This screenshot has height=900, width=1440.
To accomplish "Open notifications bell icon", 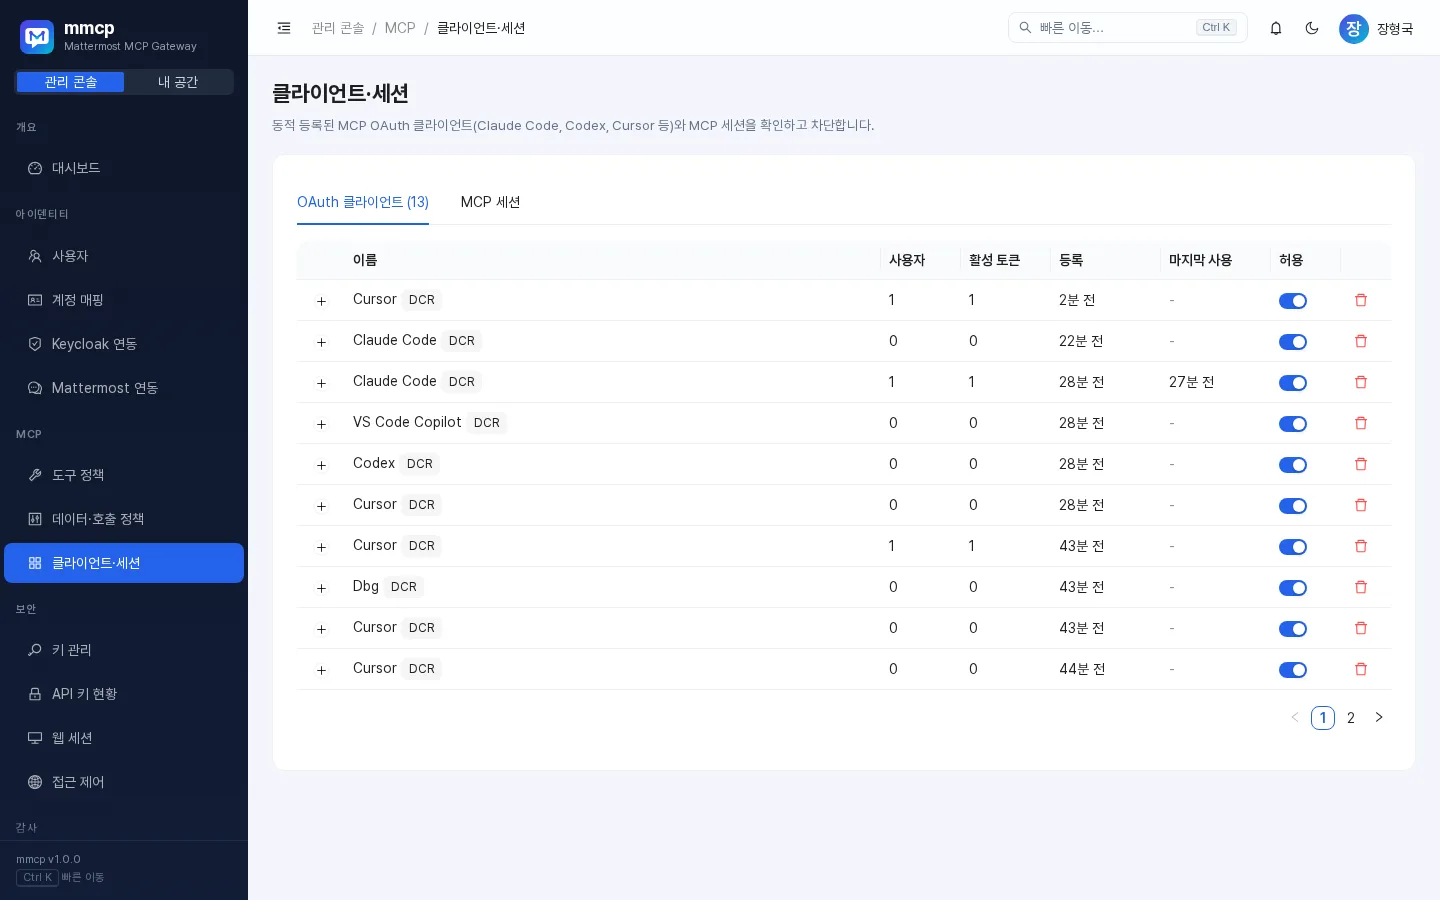I will [1276, 28].
